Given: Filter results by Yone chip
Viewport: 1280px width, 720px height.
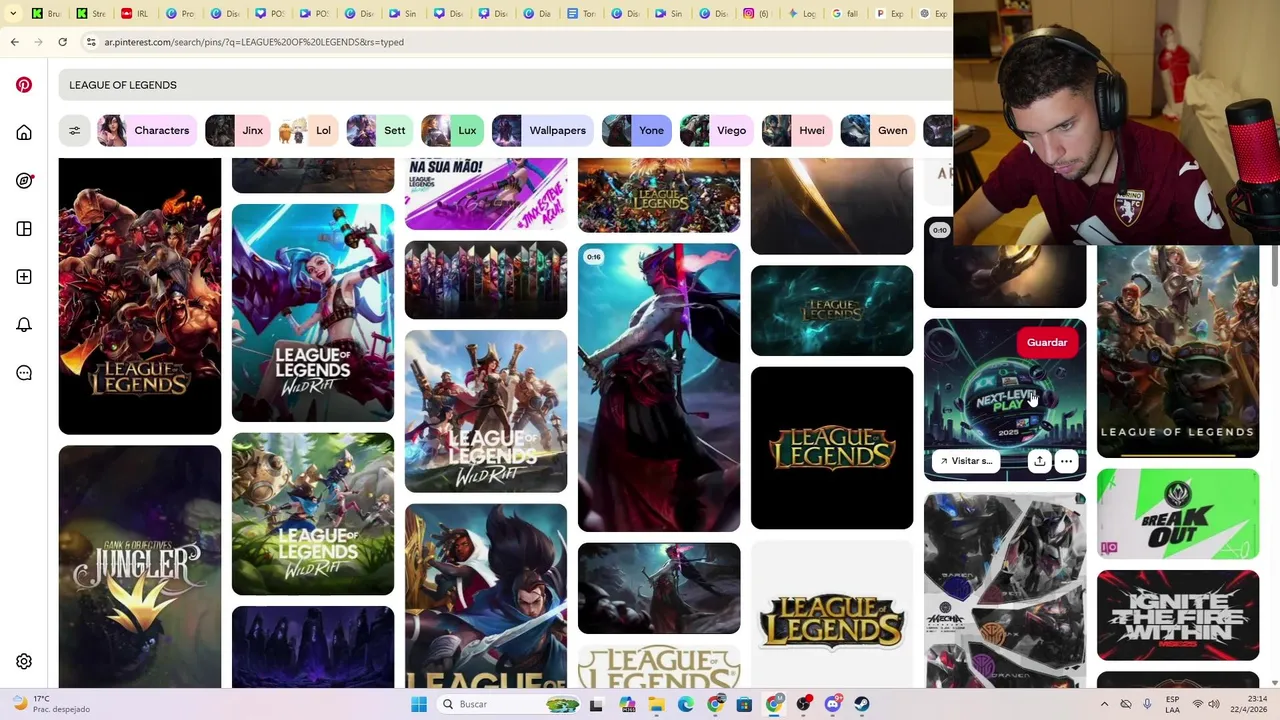Looking at the screenshot, I should coord(635,130).
